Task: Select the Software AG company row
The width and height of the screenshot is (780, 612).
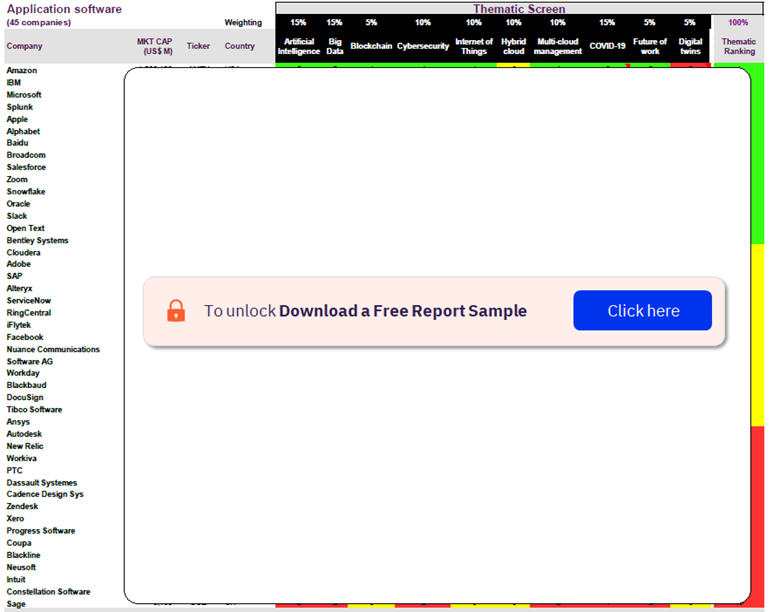Action: [x=30, y=361]
